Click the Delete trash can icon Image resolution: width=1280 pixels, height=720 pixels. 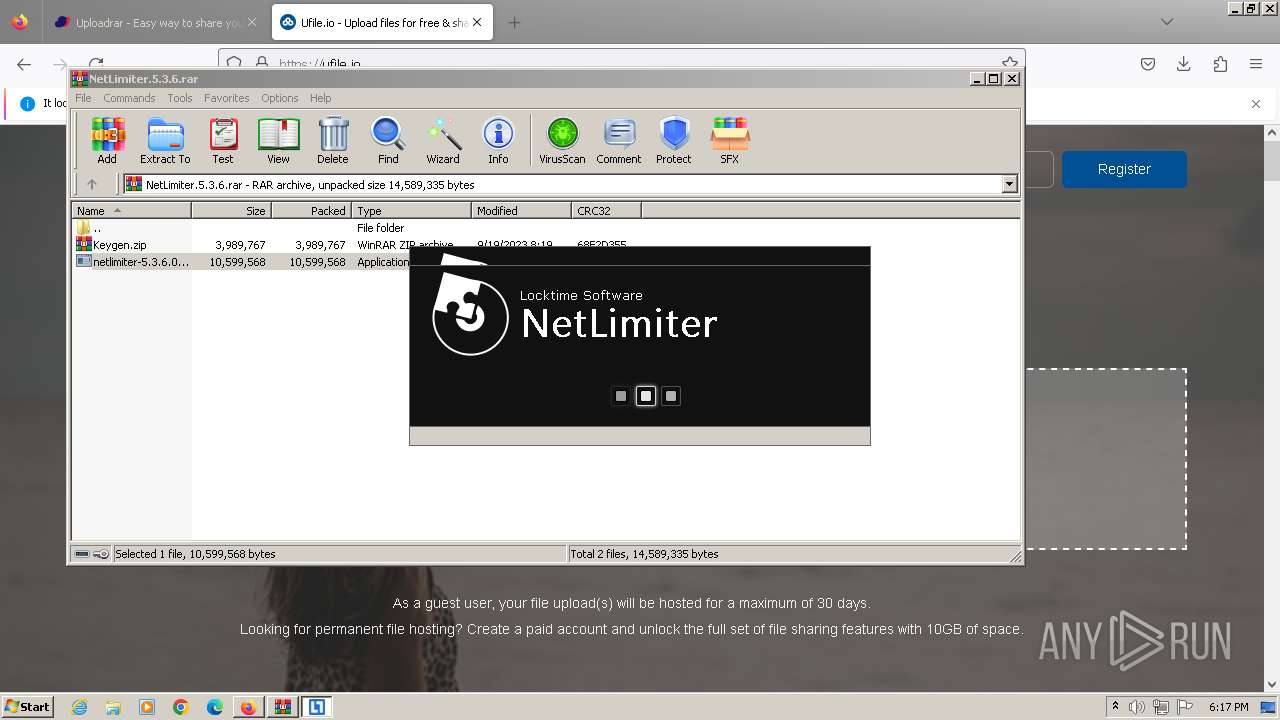[x=333, y=141]
